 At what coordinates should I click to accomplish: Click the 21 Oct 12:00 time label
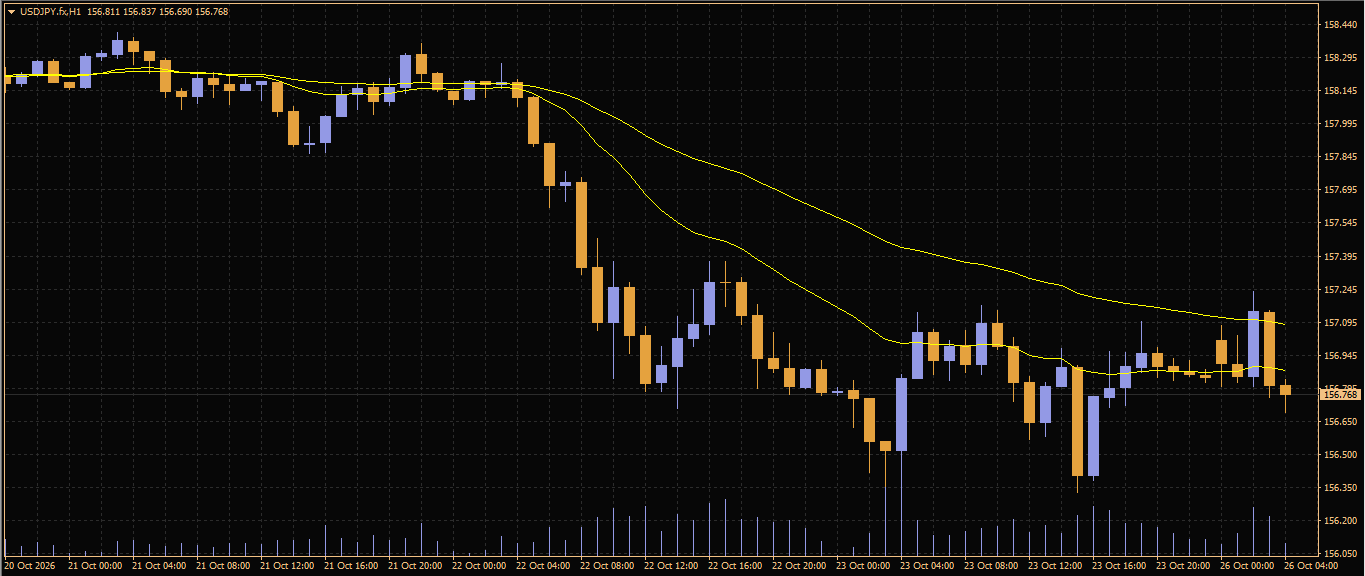[287, 566]
